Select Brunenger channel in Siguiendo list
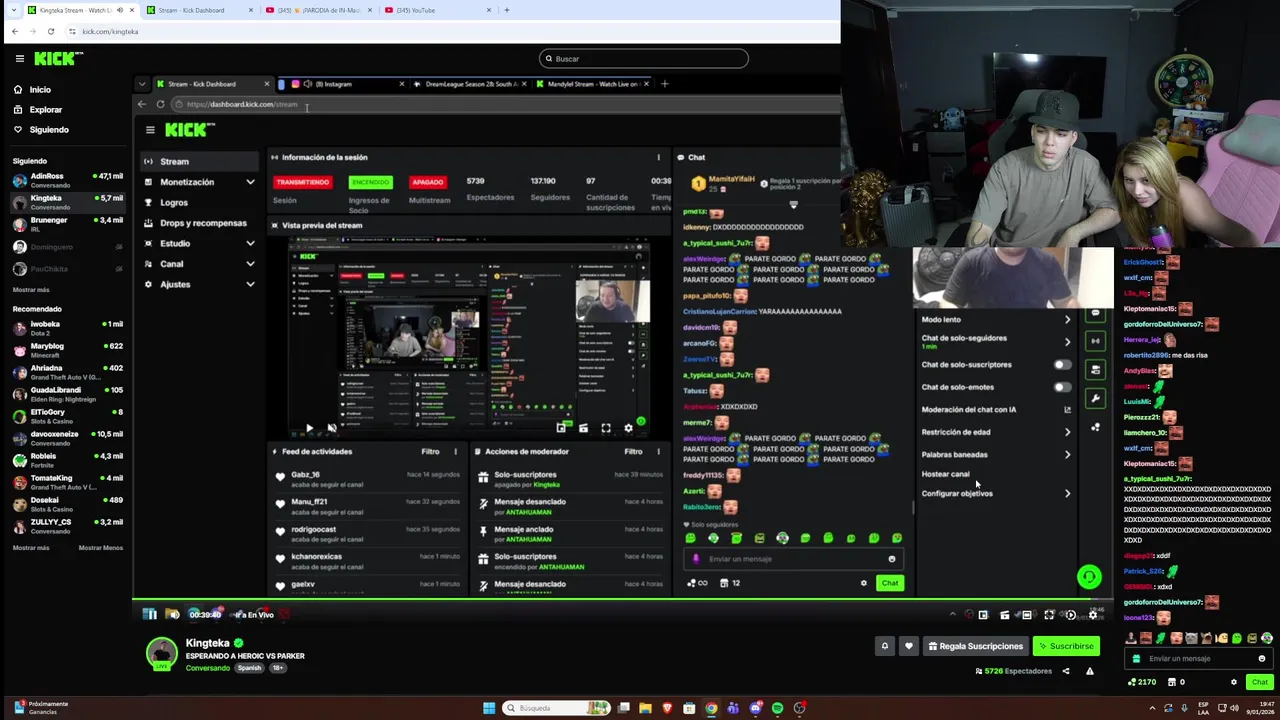 click(x=67, y=224)
